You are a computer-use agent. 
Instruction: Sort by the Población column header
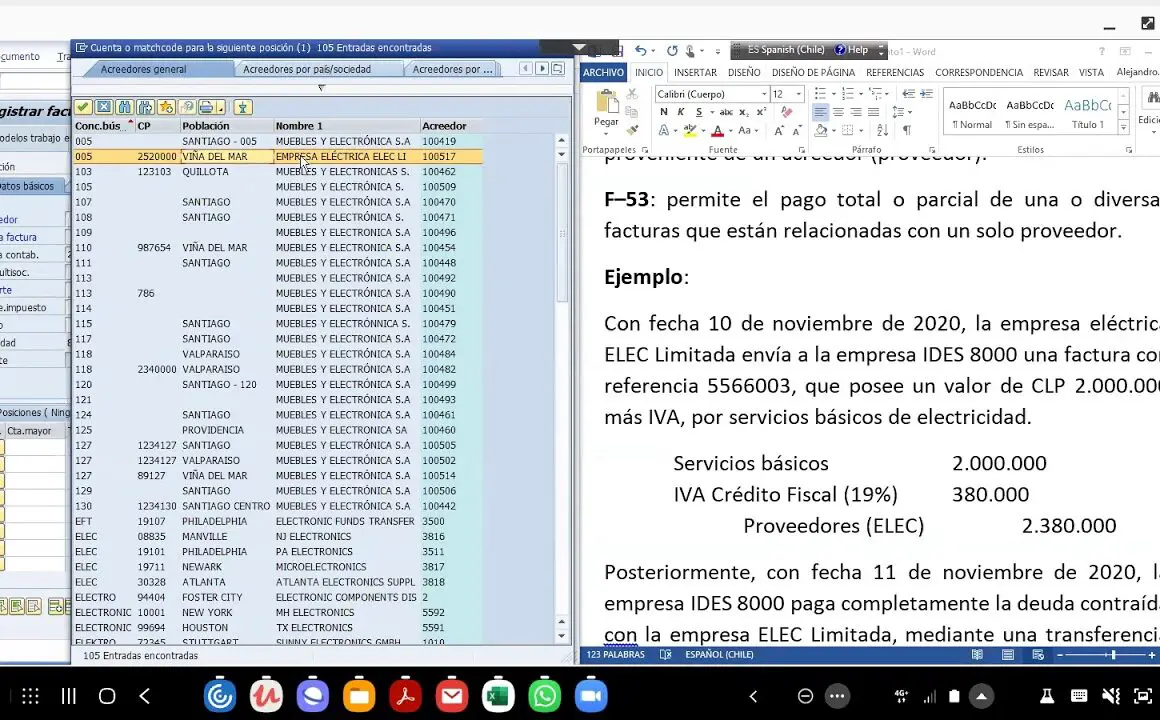[226, 126]
